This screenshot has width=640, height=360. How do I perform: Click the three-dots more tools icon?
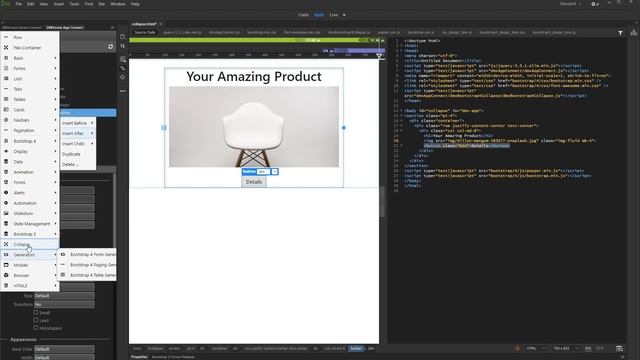click(x=123, y=91)
